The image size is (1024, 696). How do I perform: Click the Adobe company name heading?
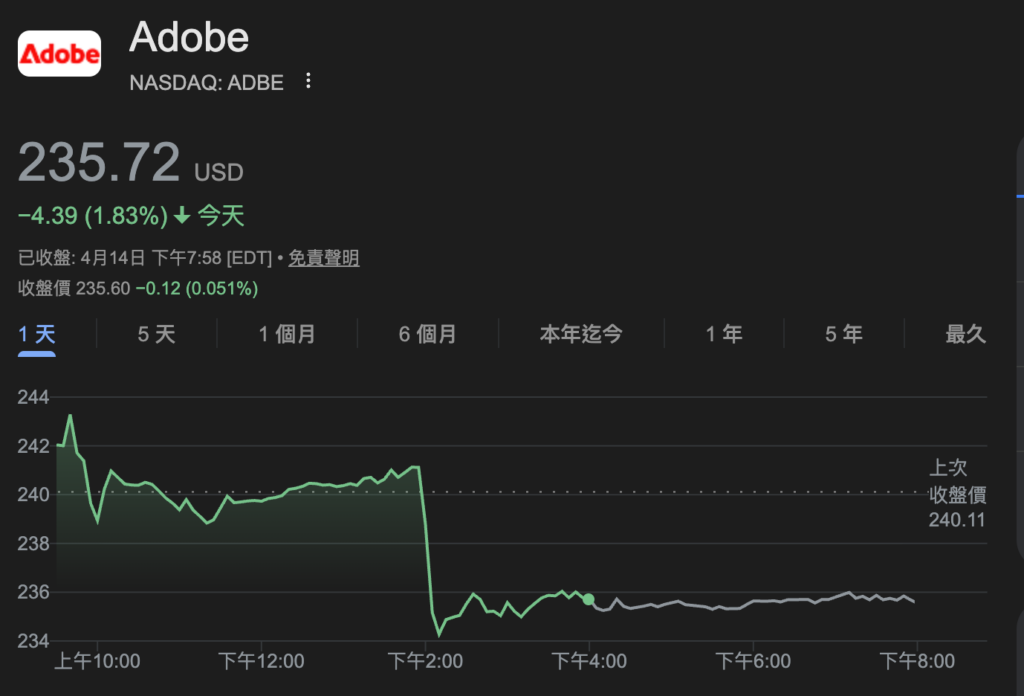point(189,37)
